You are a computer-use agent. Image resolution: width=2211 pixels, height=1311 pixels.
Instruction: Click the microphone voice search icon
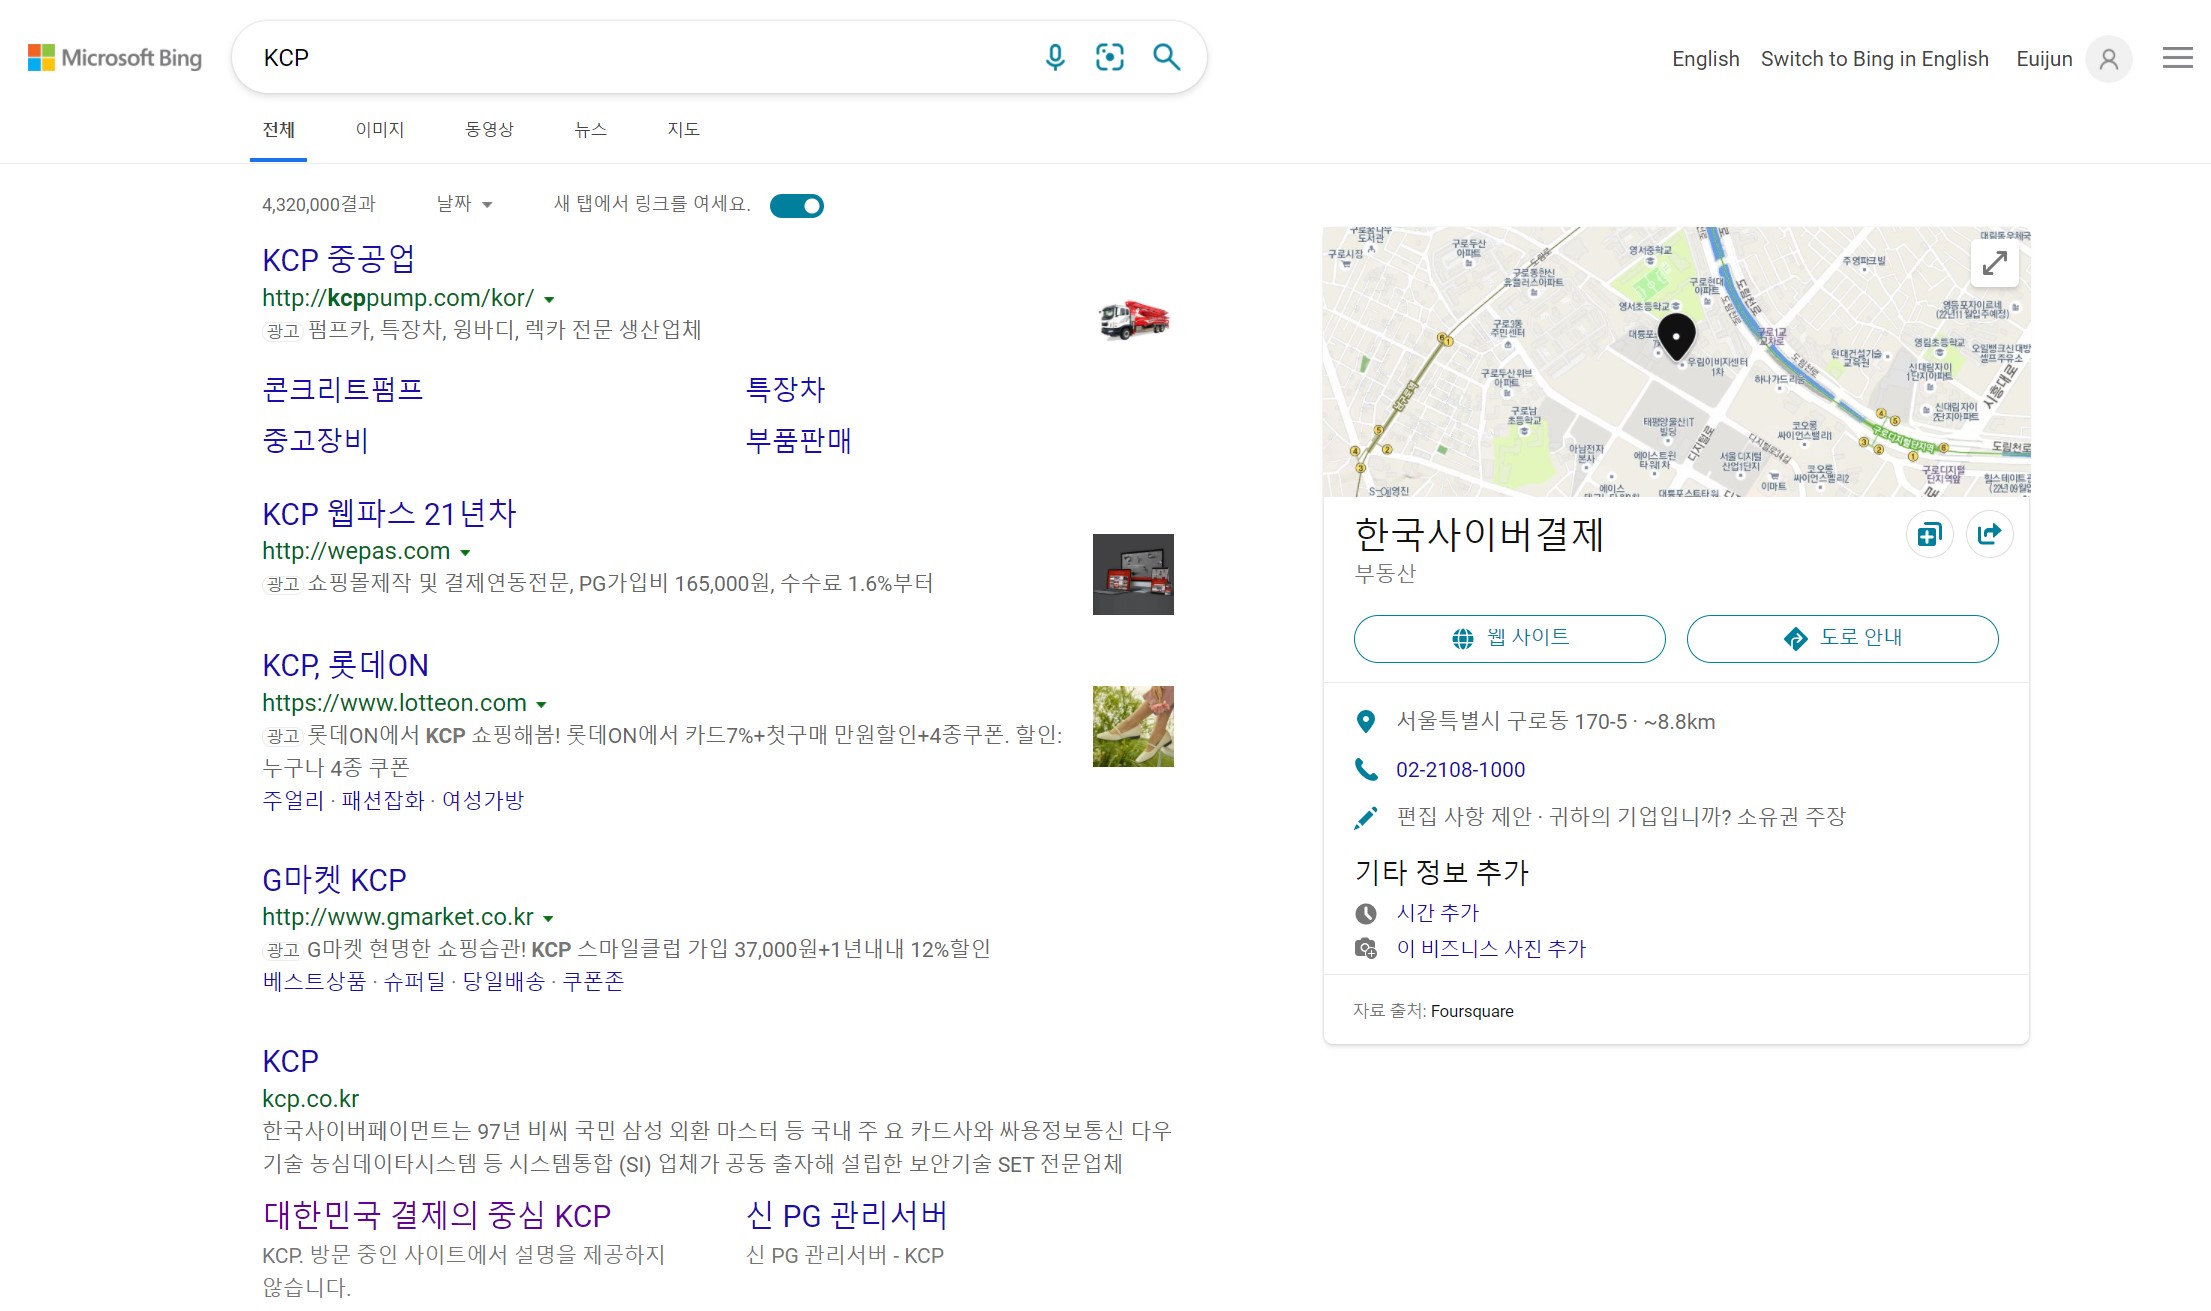1054,58
